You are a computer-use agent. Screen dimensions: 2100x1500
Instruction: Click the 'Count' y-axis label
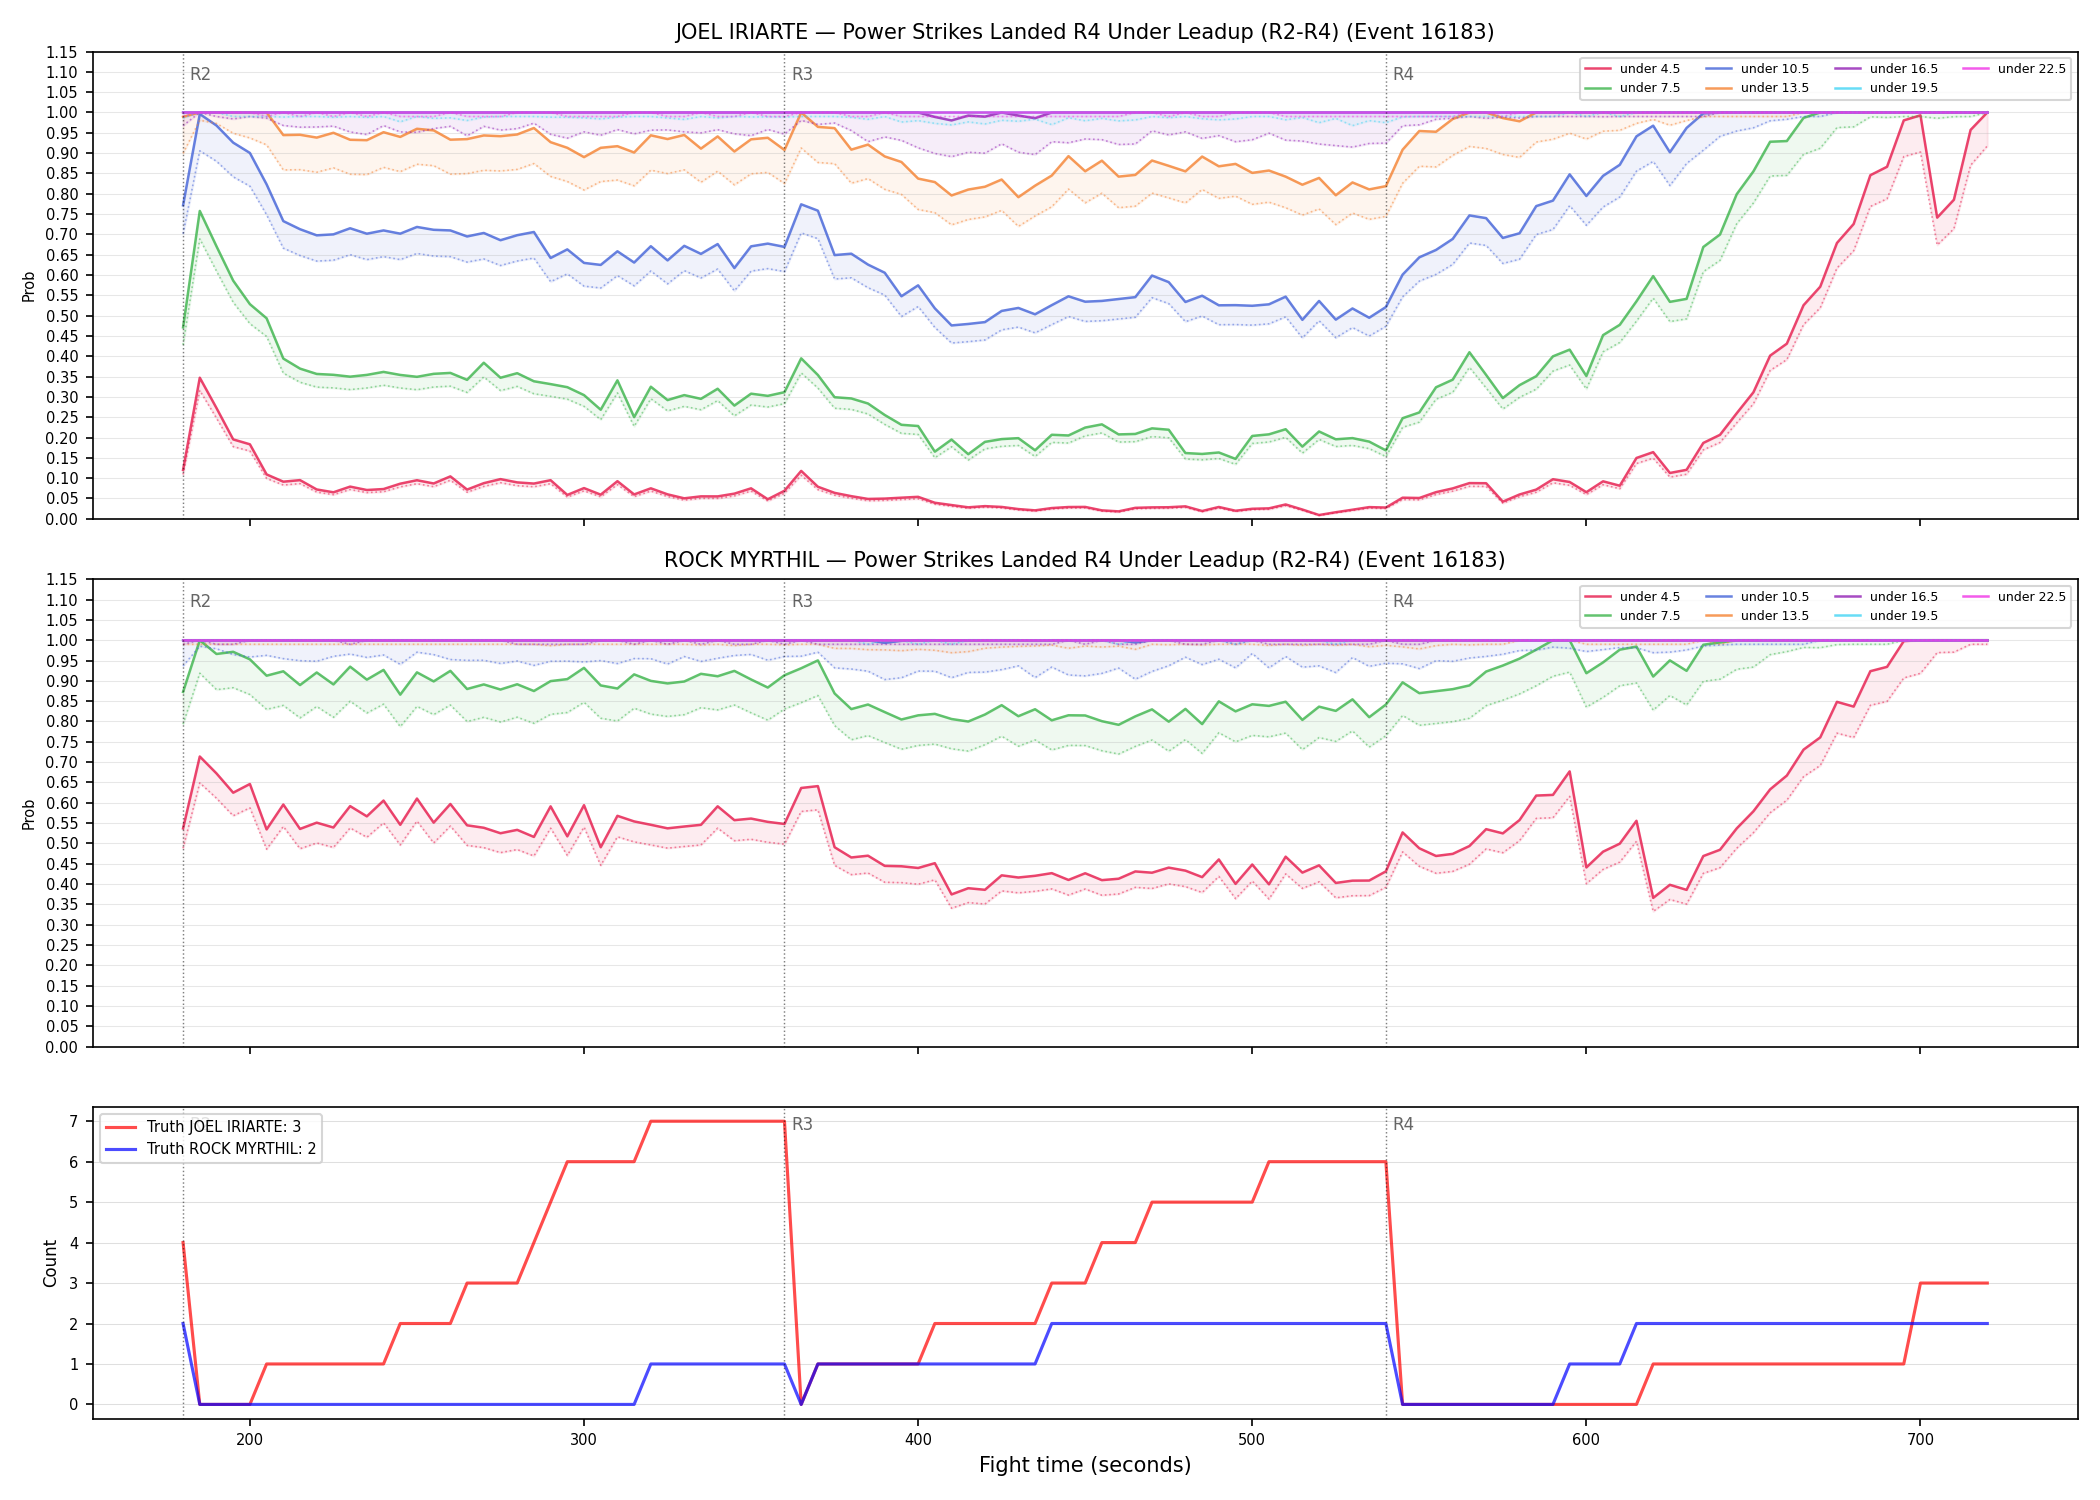coord(50,1263)
